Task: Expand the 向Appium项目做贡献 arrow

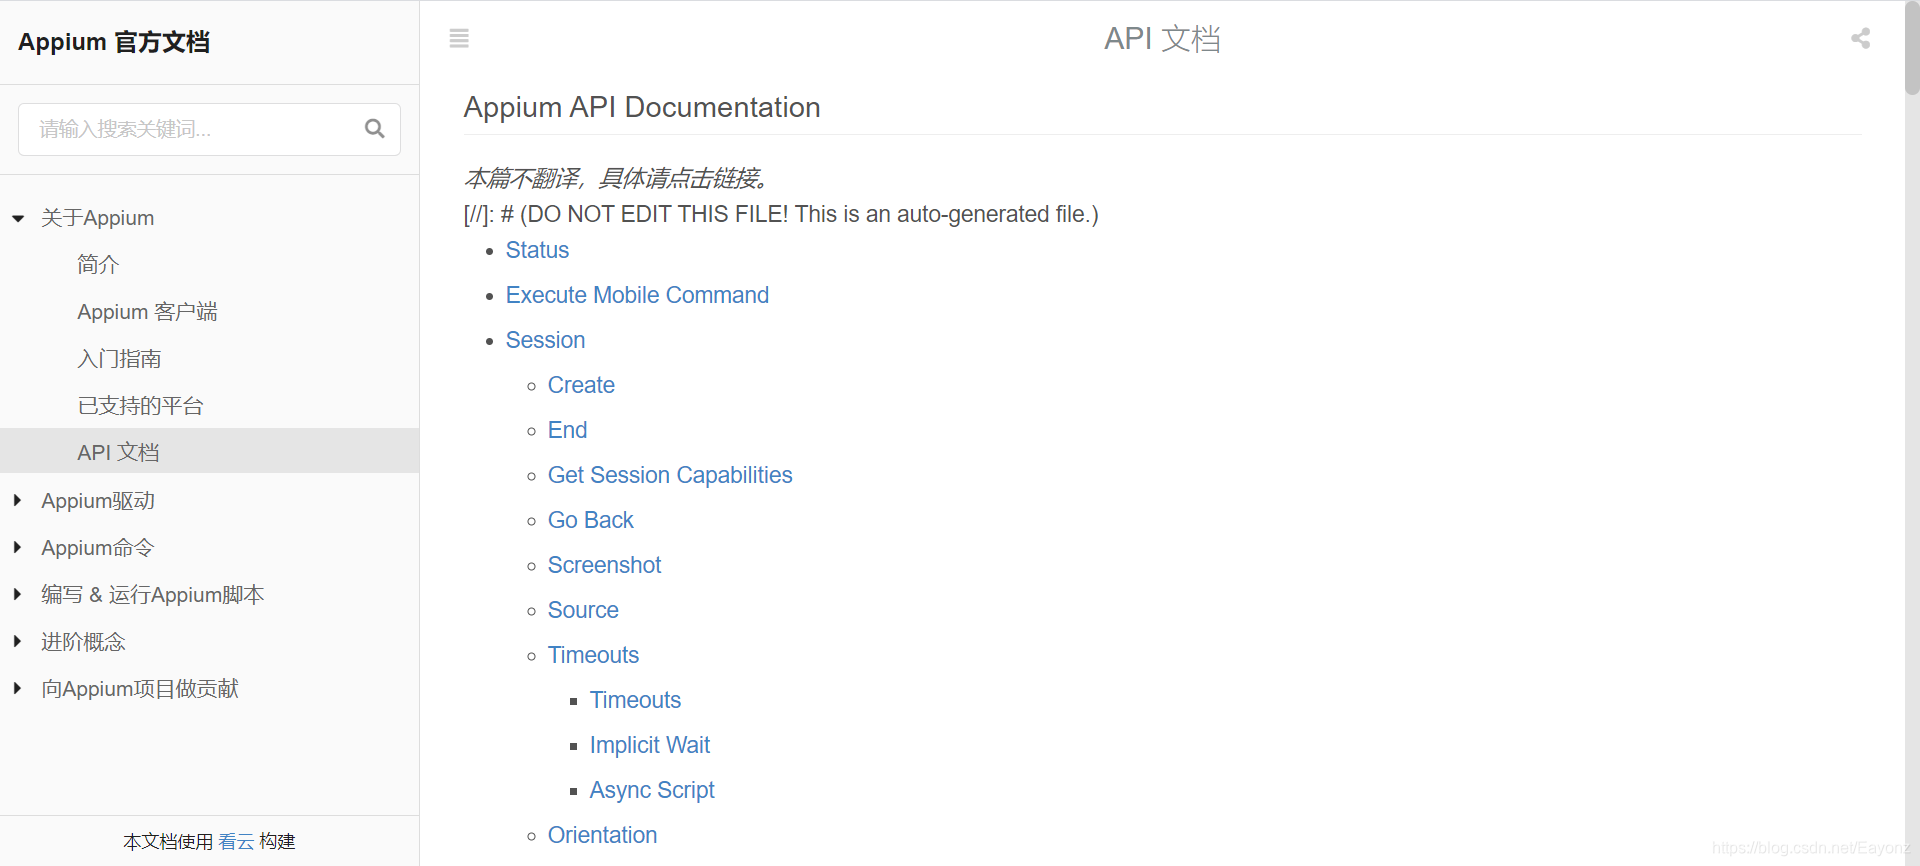Action: point(17,688)
